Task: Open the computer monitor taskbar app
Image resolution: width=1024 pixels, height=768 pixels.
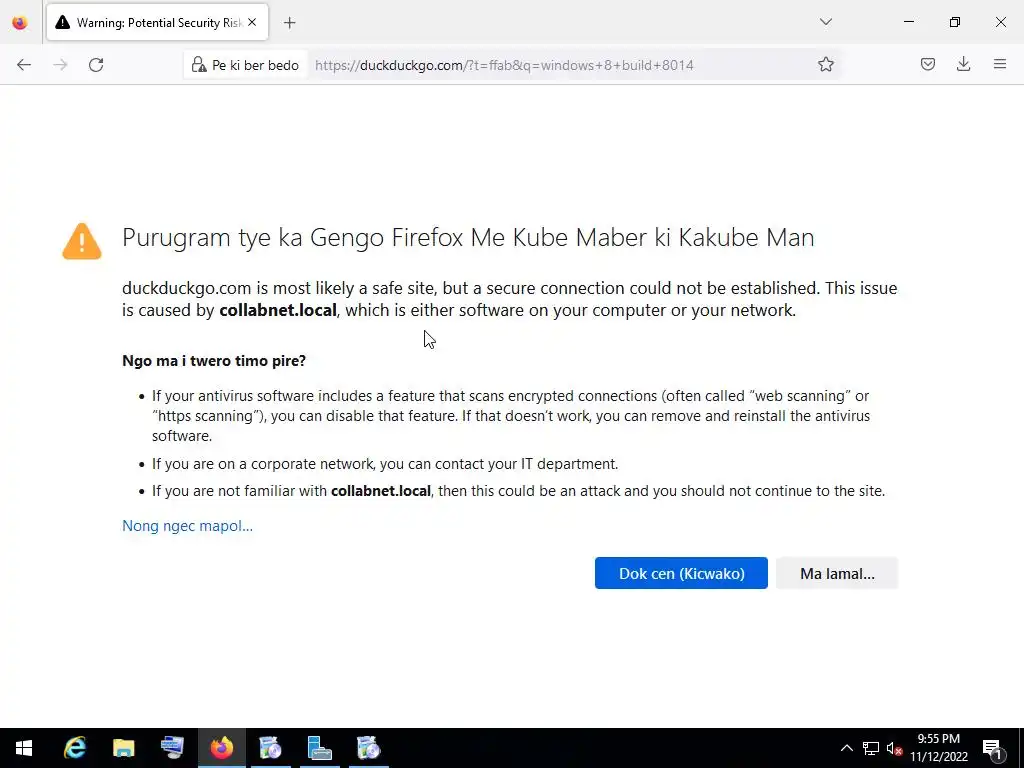Action: pyautogui.click(x=172, y=748)
